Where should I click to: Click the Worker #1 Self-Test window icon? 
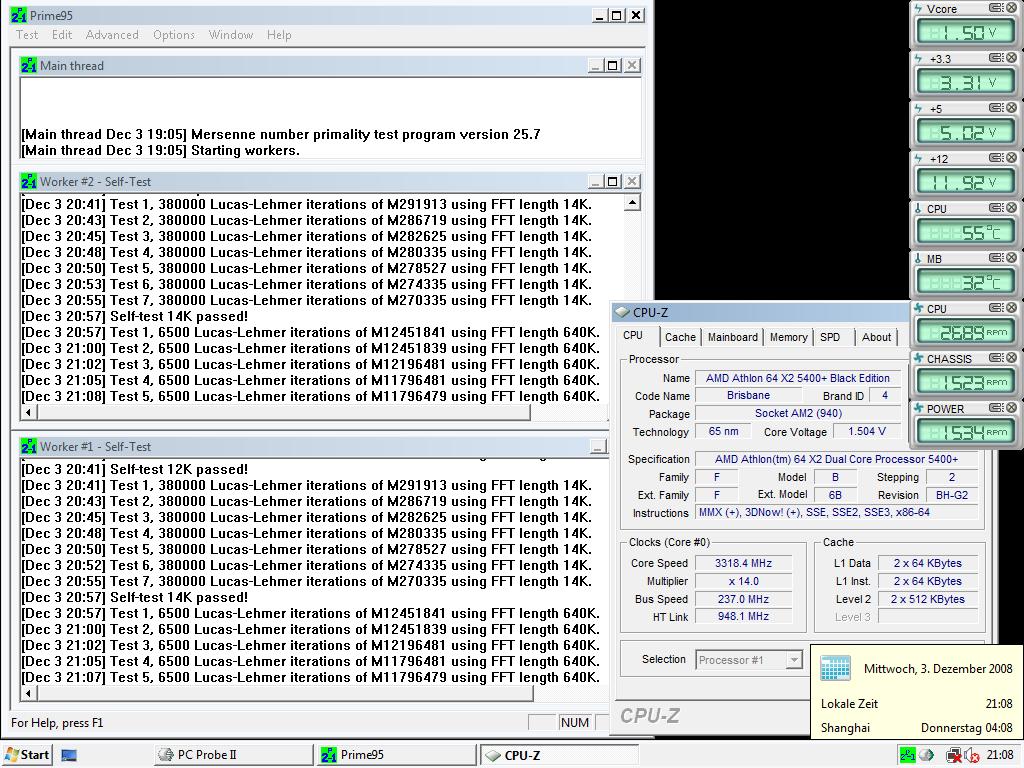click(x=29, y=447)
